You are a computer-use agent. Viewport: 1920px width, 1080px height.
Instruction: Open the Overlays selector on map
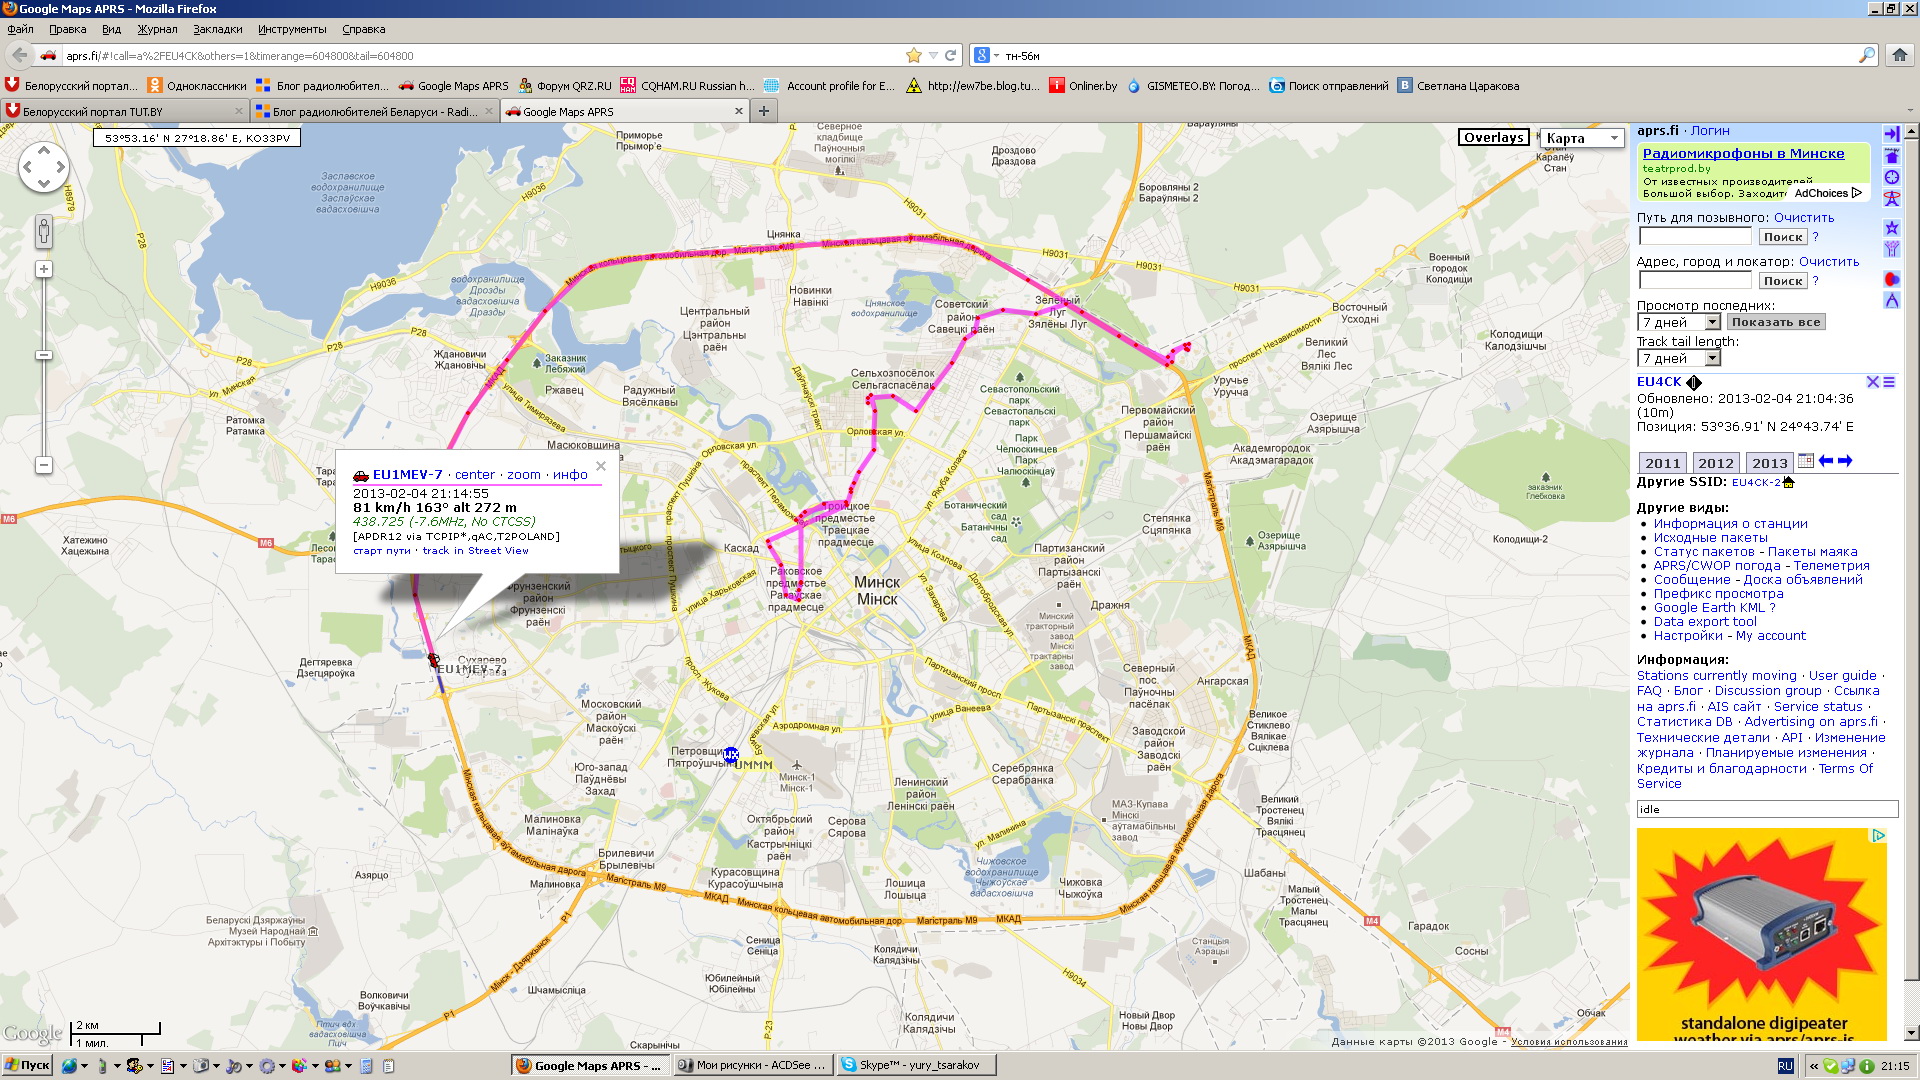1493,138
